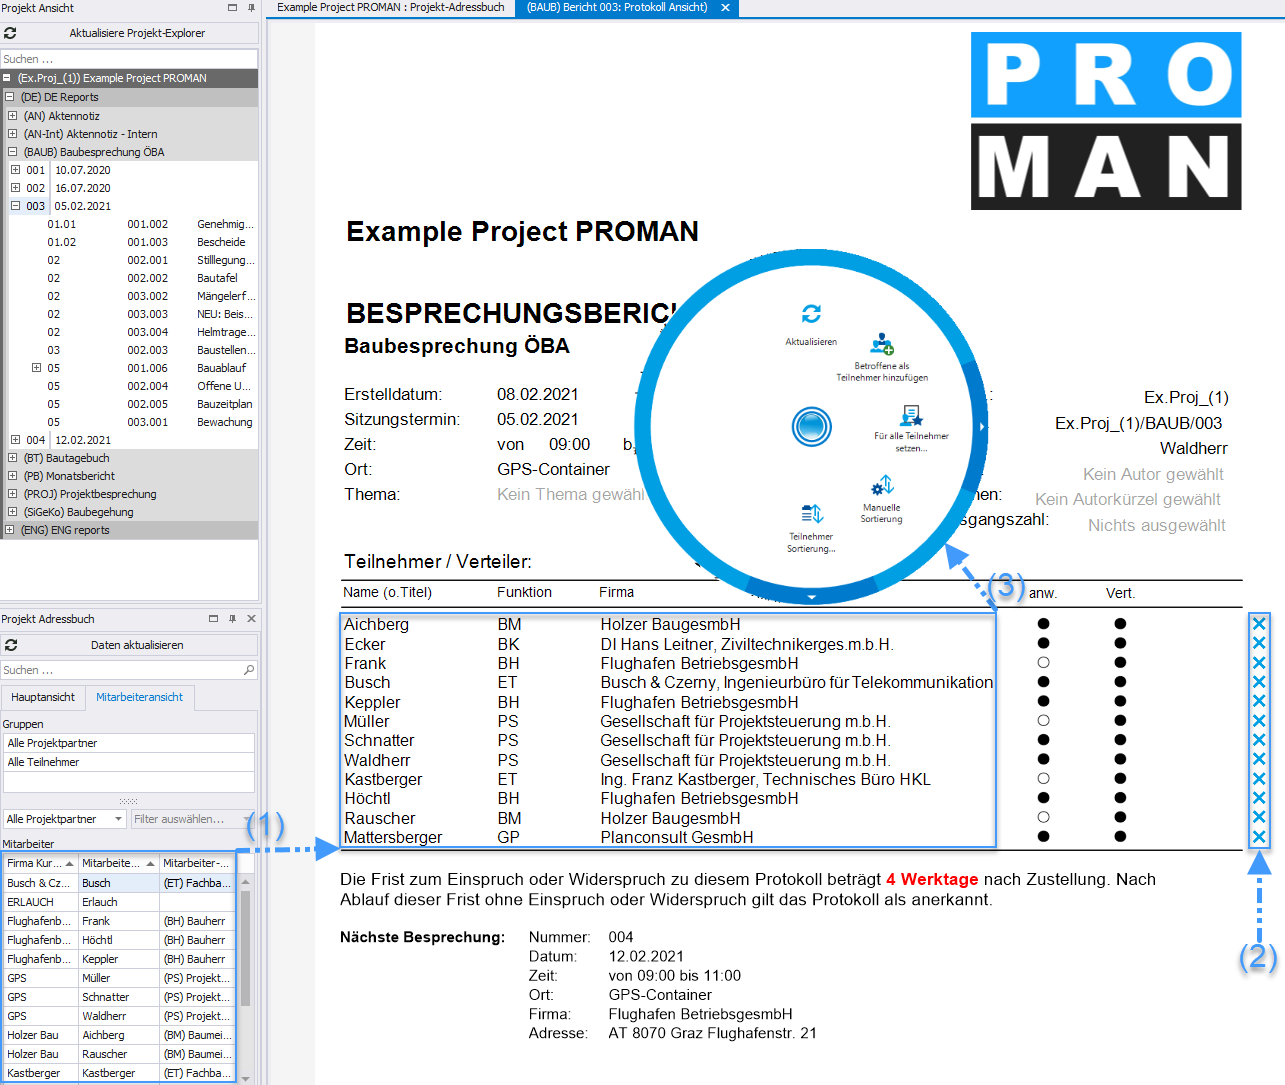This screenshot has height=1085, width=1285.
Task: Pin the Projekt Ansicht panel
Action: [x=251, y=8]
